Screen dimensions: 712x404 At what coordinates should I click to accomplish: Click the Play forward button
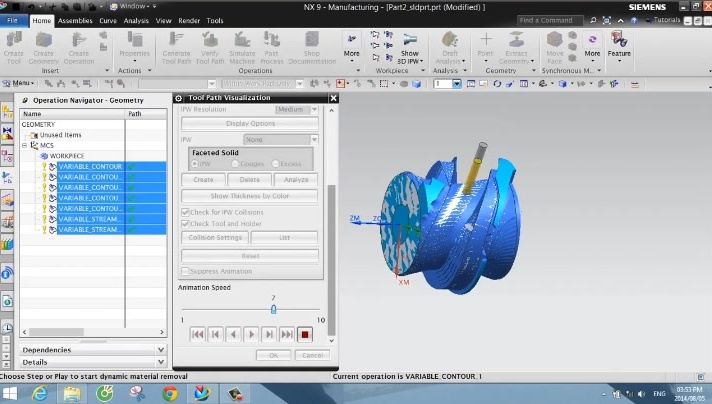point(251,335)
